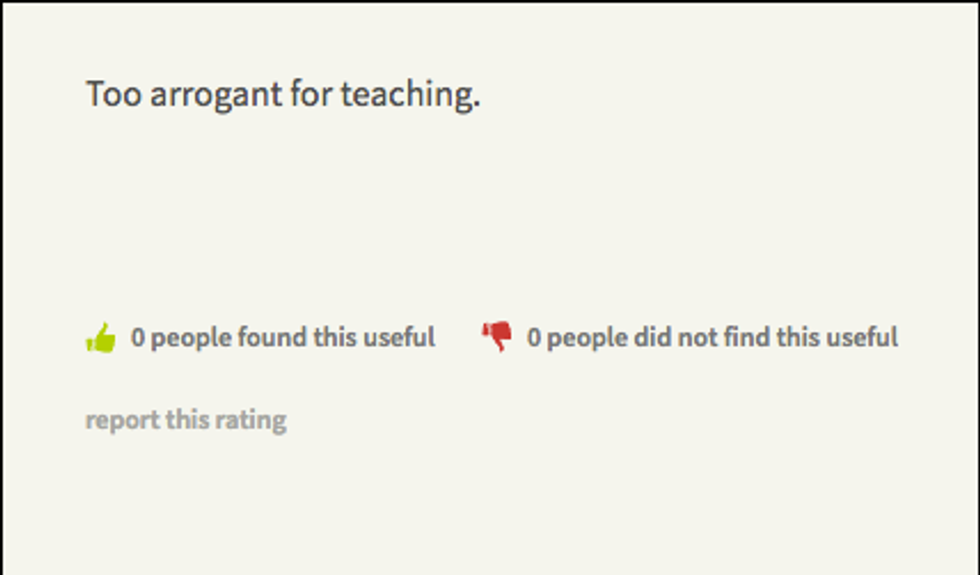Mark this rating as useful via thumbs-up
This screenshot has height=575, width=980.
101,338
